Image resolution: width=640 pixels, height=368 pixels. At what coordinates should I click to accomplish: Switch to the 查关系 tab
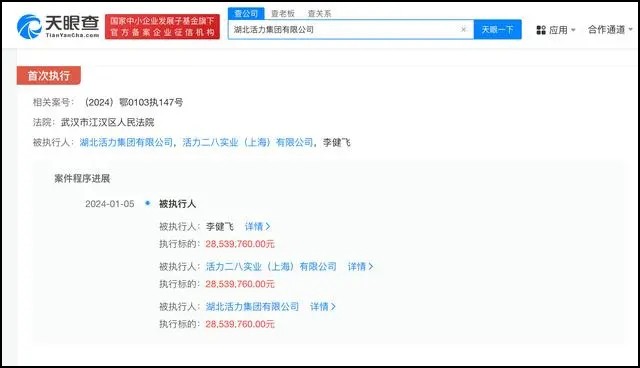(319, 13)
